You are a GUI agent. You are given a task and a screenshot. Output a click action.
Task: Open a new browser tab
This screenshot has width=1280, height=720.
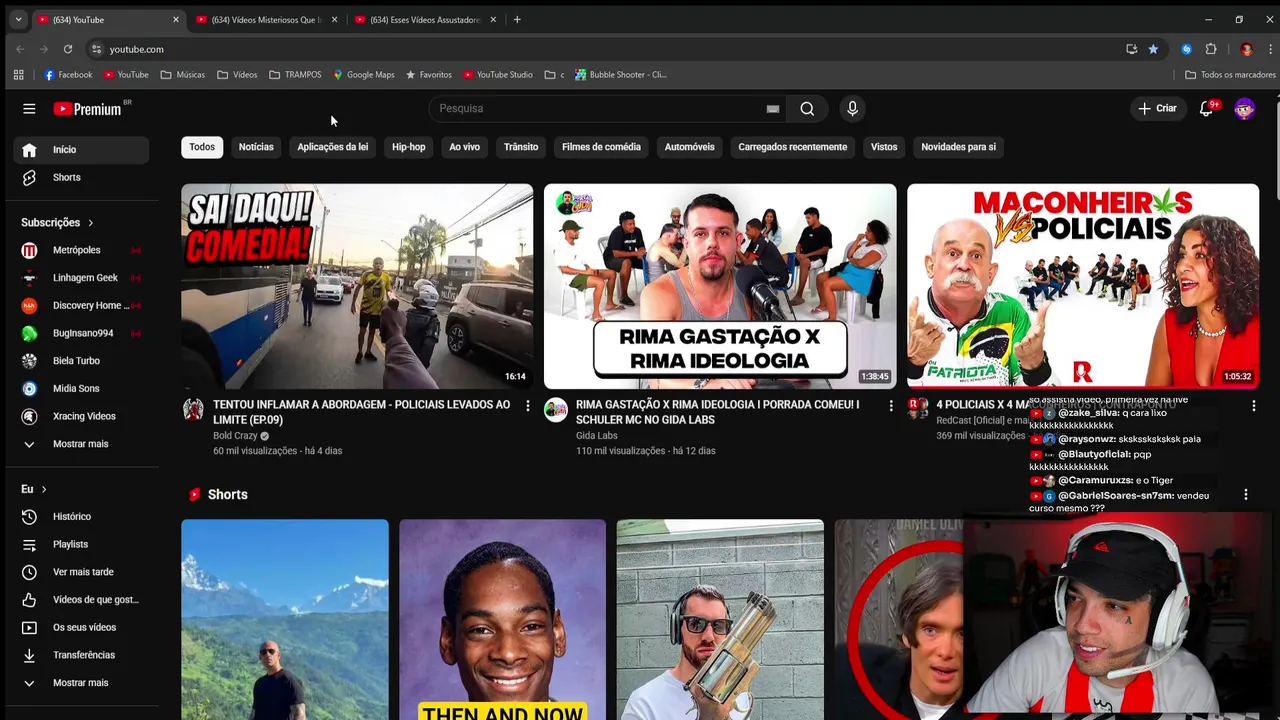click(517, 20)
